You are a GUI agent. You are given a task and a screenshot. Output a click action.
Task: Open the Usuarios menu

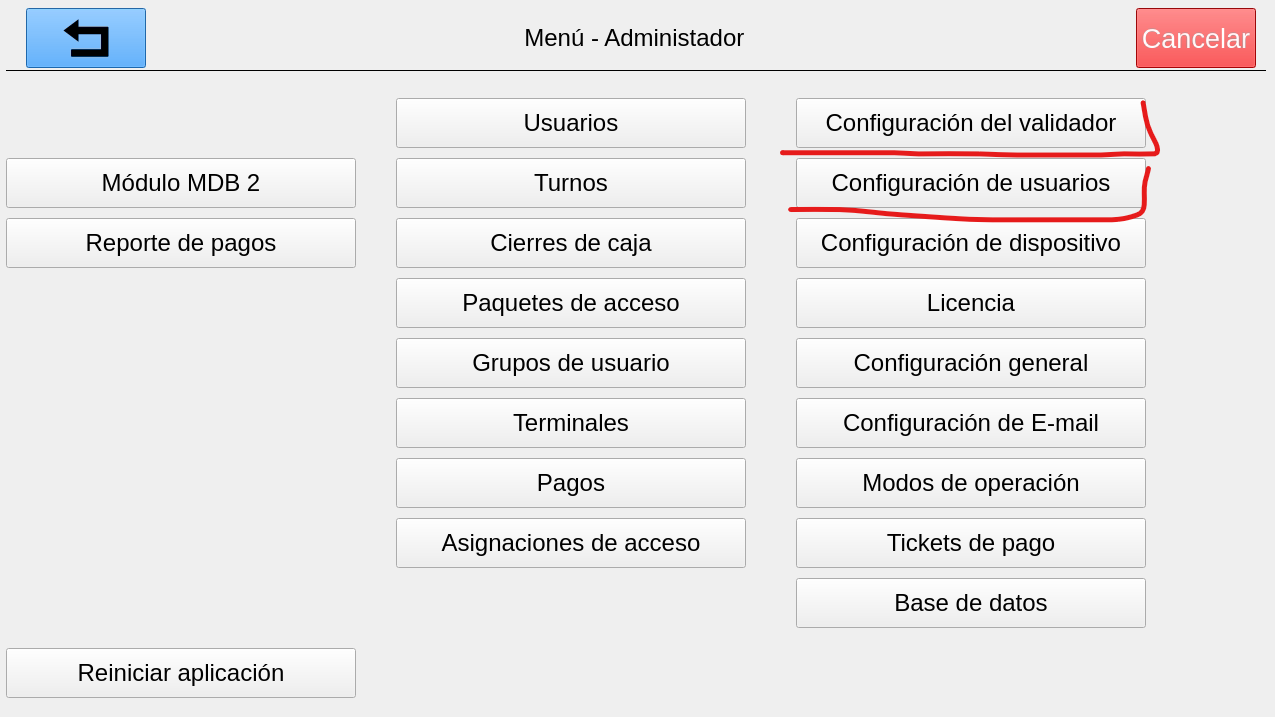(570, 123)
